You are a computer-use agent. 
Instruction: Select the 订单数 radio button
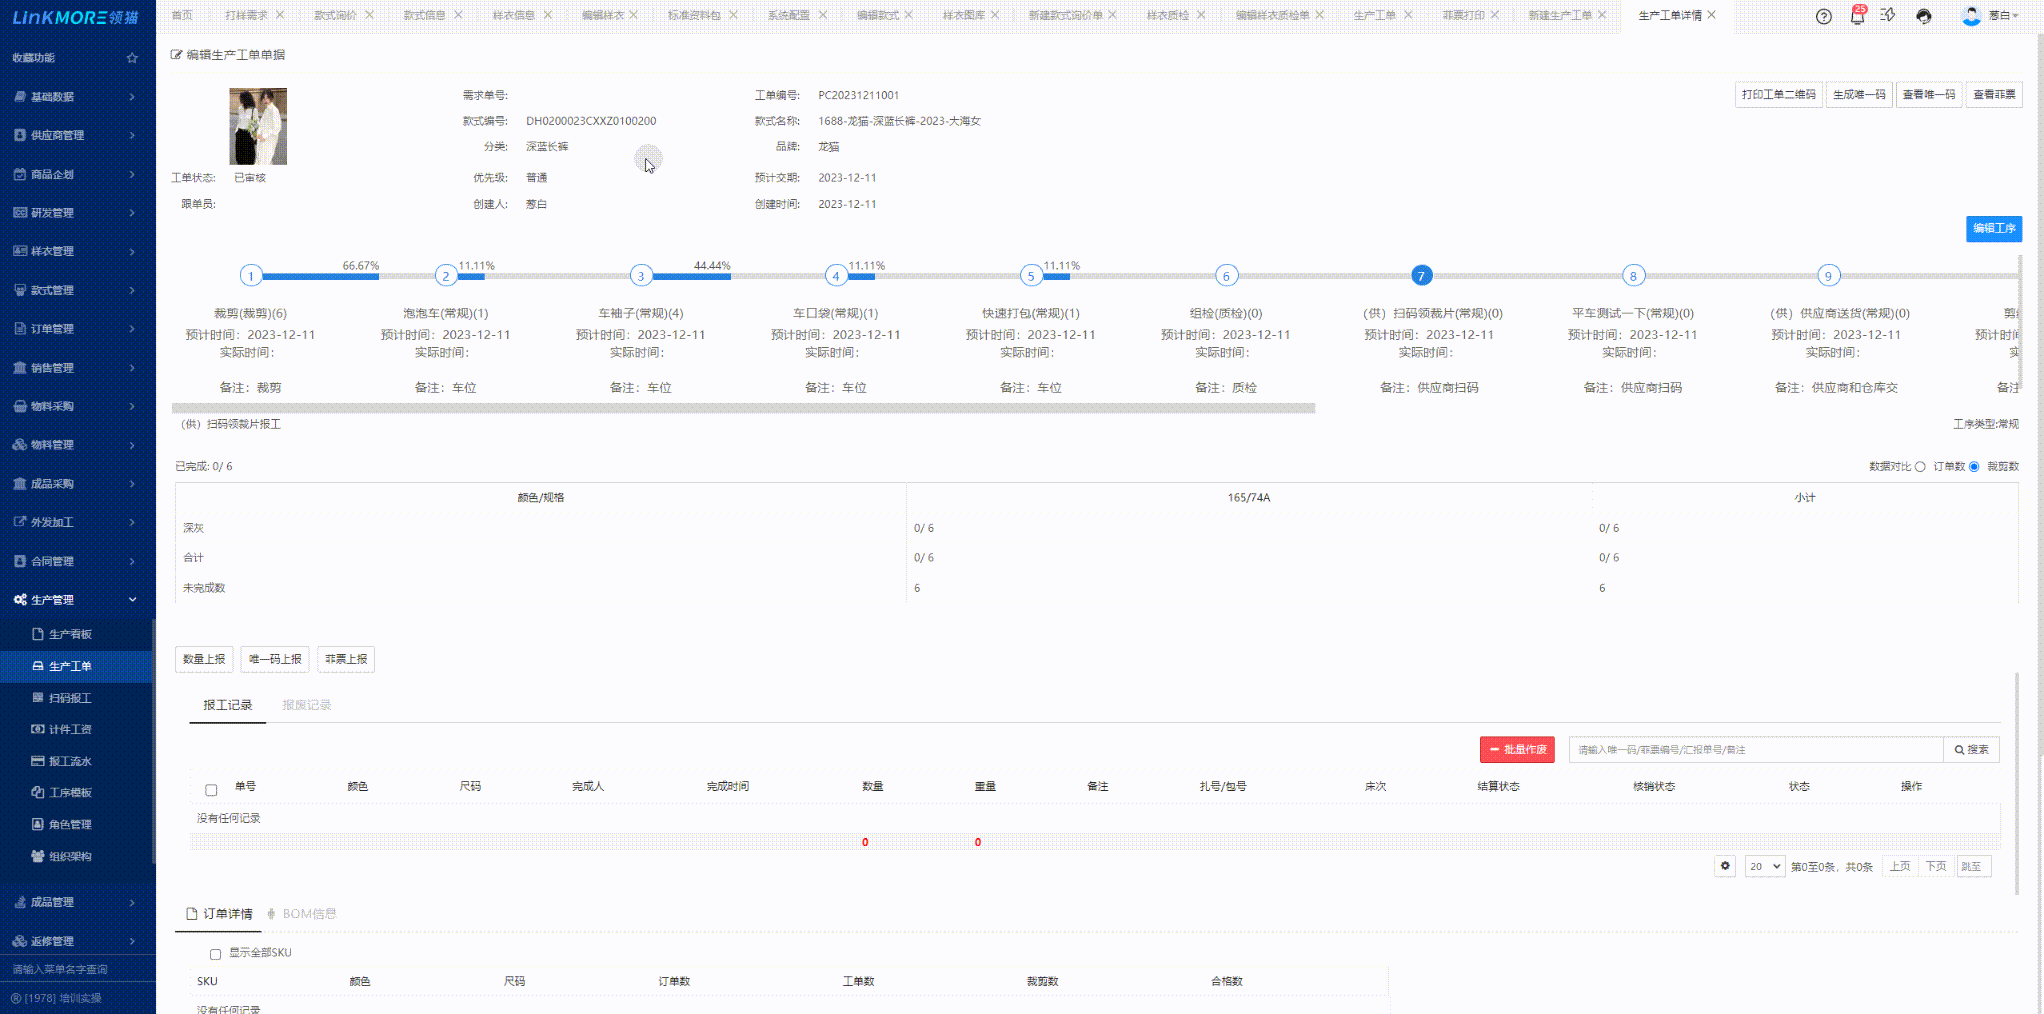1920,467
